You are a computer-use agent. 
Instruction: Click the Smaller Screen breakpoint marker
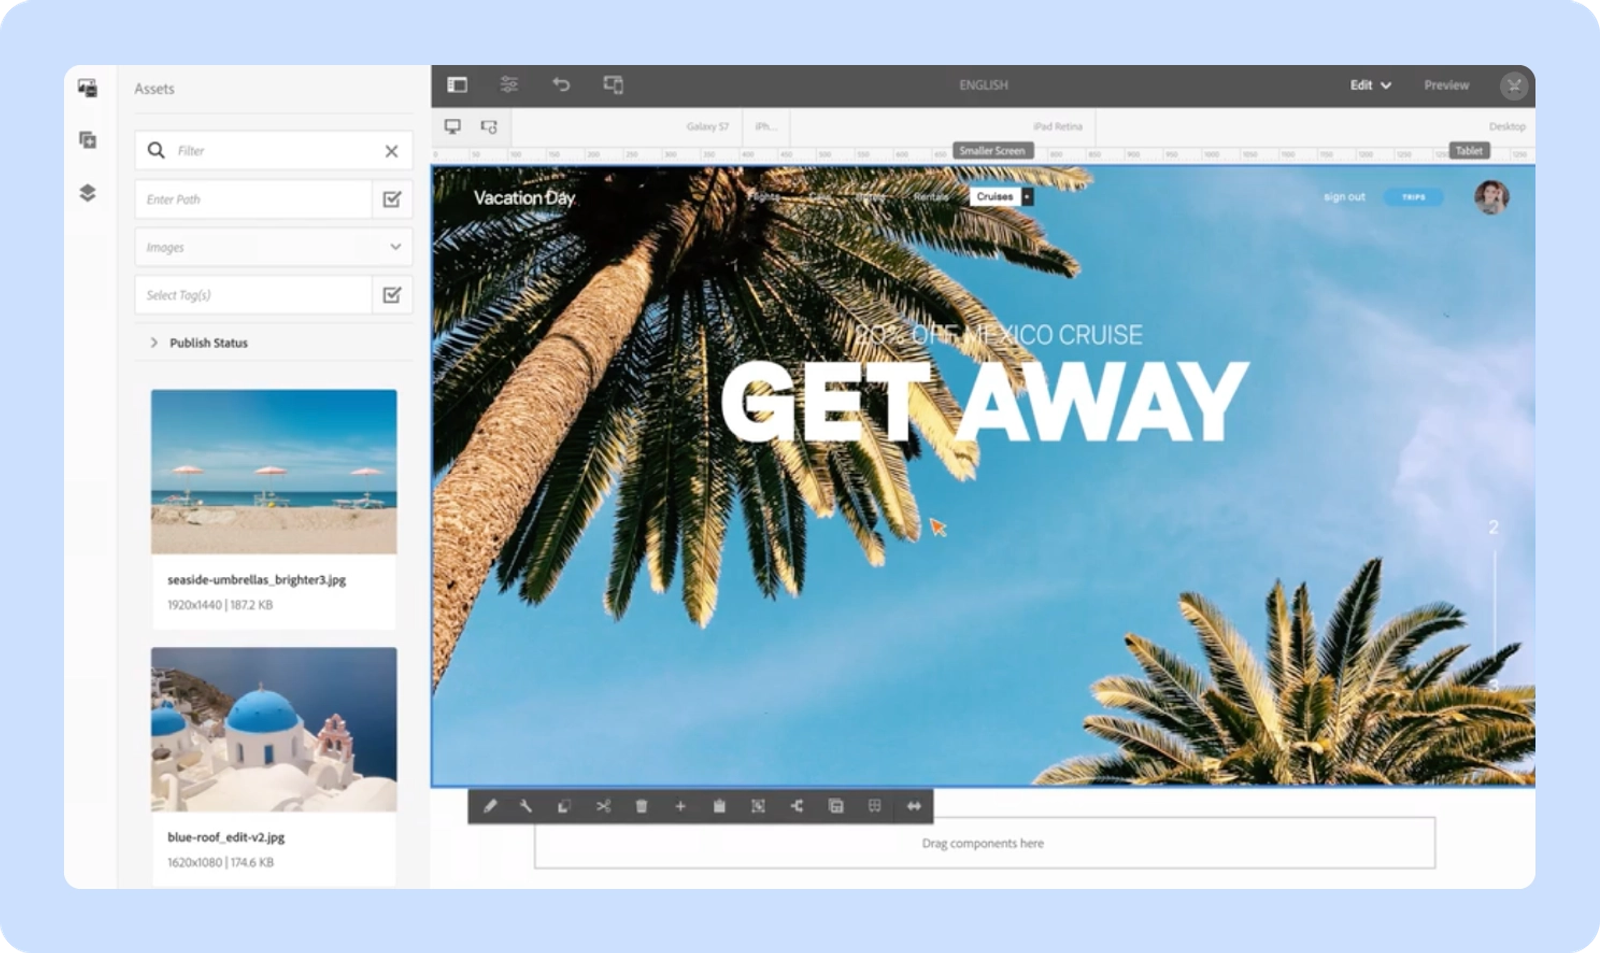point(992,151)
